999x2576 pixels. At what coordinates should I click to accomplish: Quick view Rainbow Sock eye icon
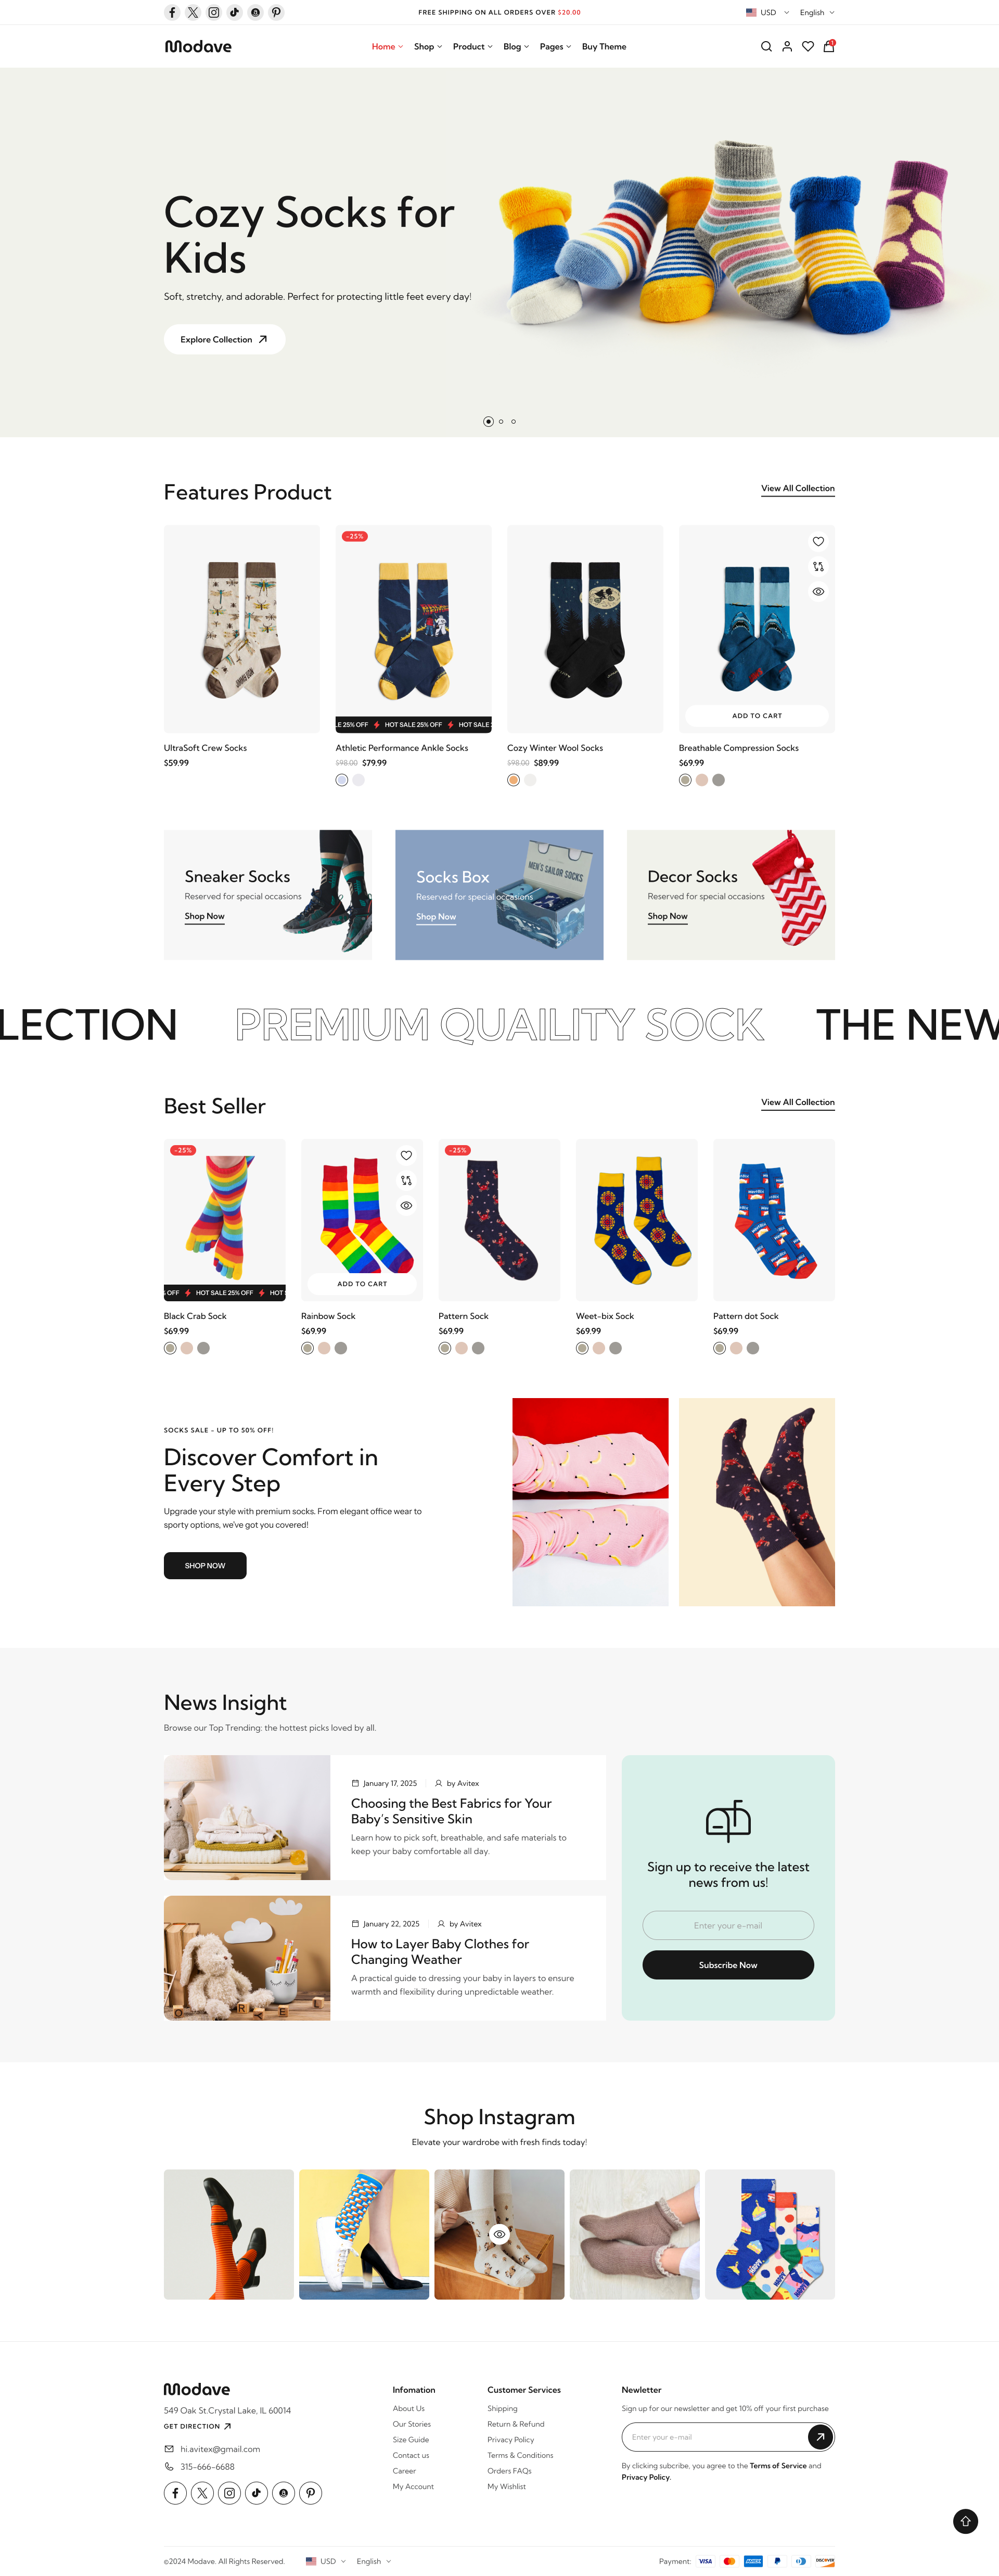(x=406, y=1206)
